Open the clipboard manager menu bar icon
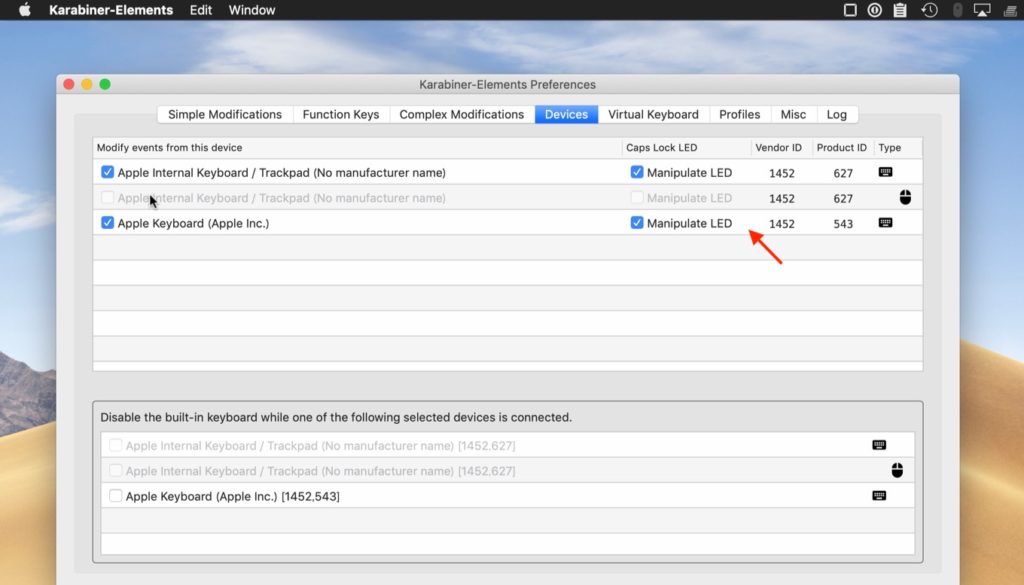This screenshot has height=585, width=1024. (900, 10)
